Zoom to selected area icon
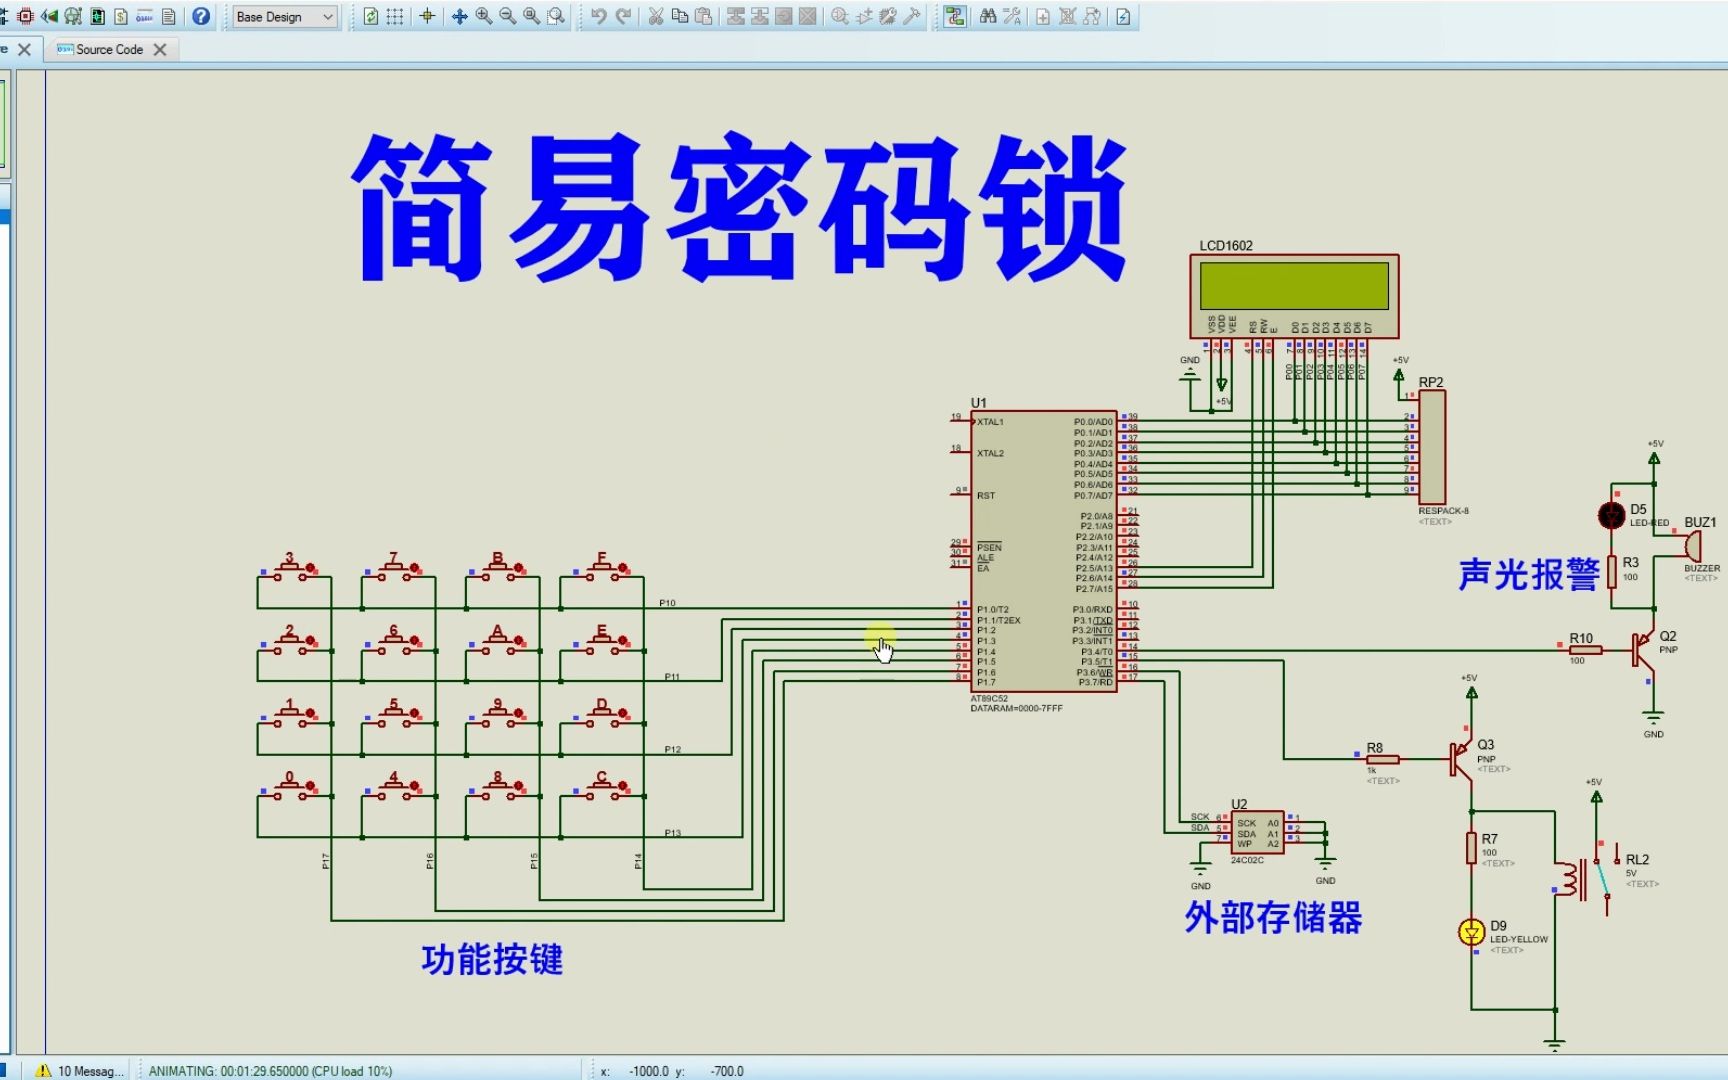The height and width of the screenshot is (1080, 1728). [x=556, y=16]
